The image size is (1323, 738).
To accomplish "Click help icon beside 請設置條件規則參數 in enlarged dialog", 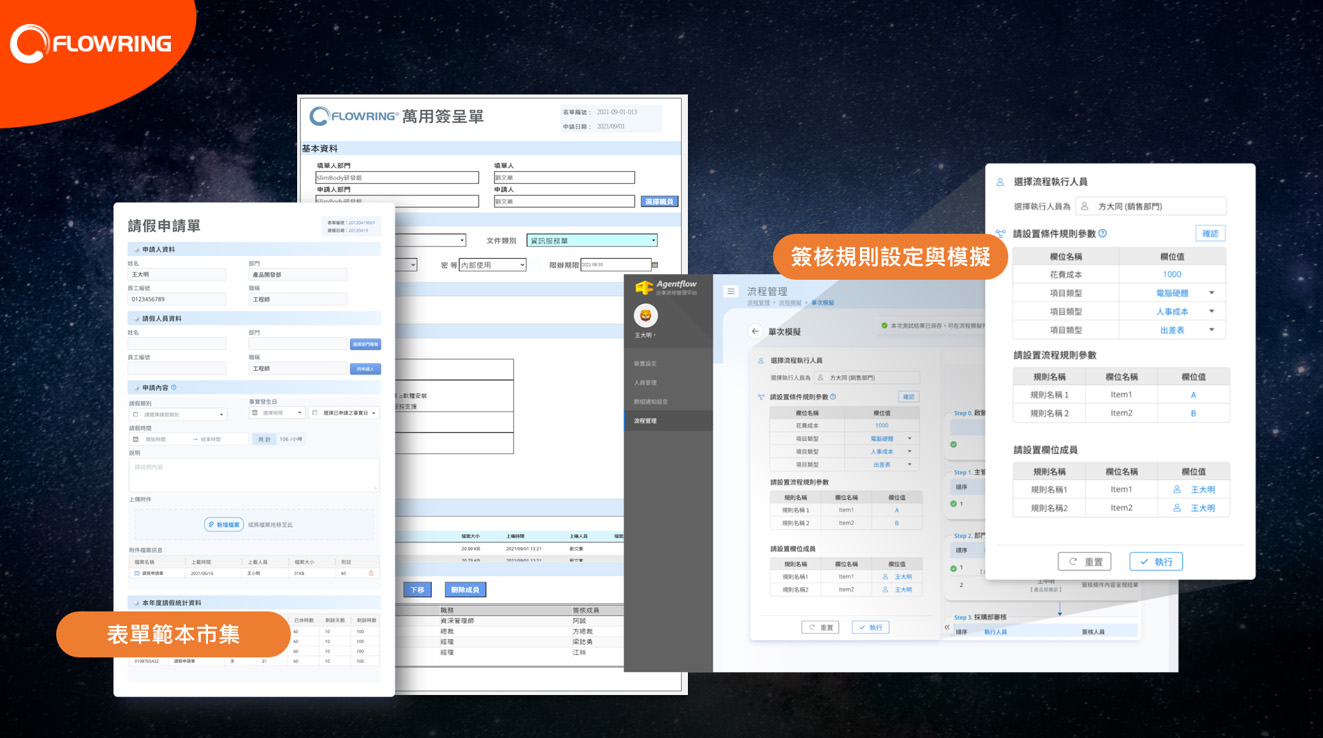I will point(1103,234).
